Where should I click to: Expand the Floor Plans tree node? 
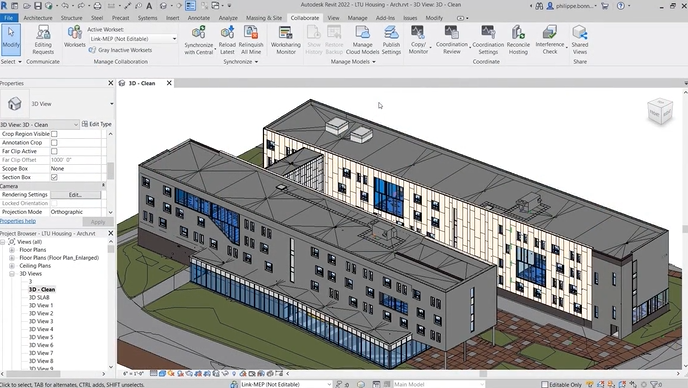pos(12,250)
